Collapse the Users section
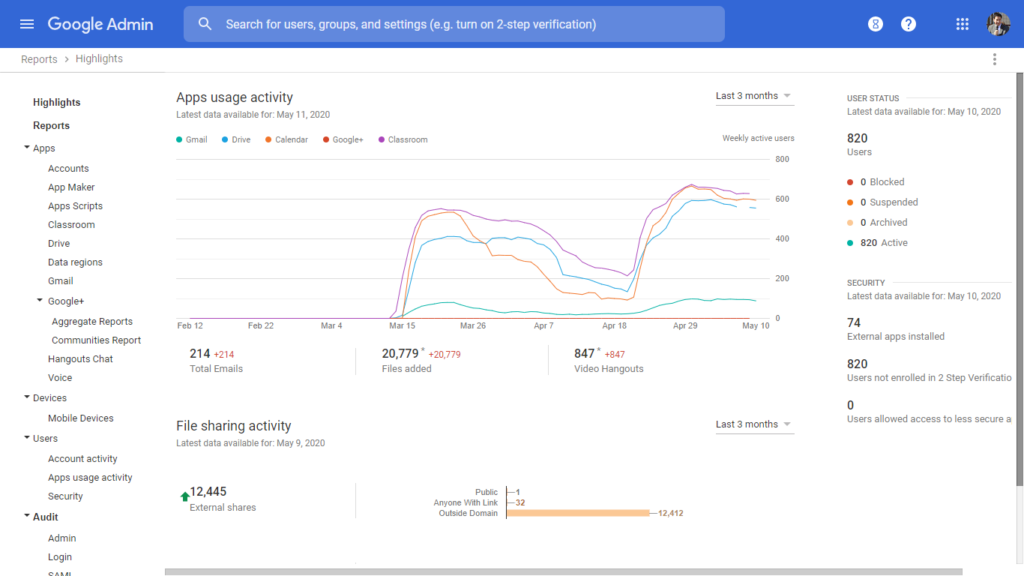Screen dimensions: 1024x576 click(27, 438)
